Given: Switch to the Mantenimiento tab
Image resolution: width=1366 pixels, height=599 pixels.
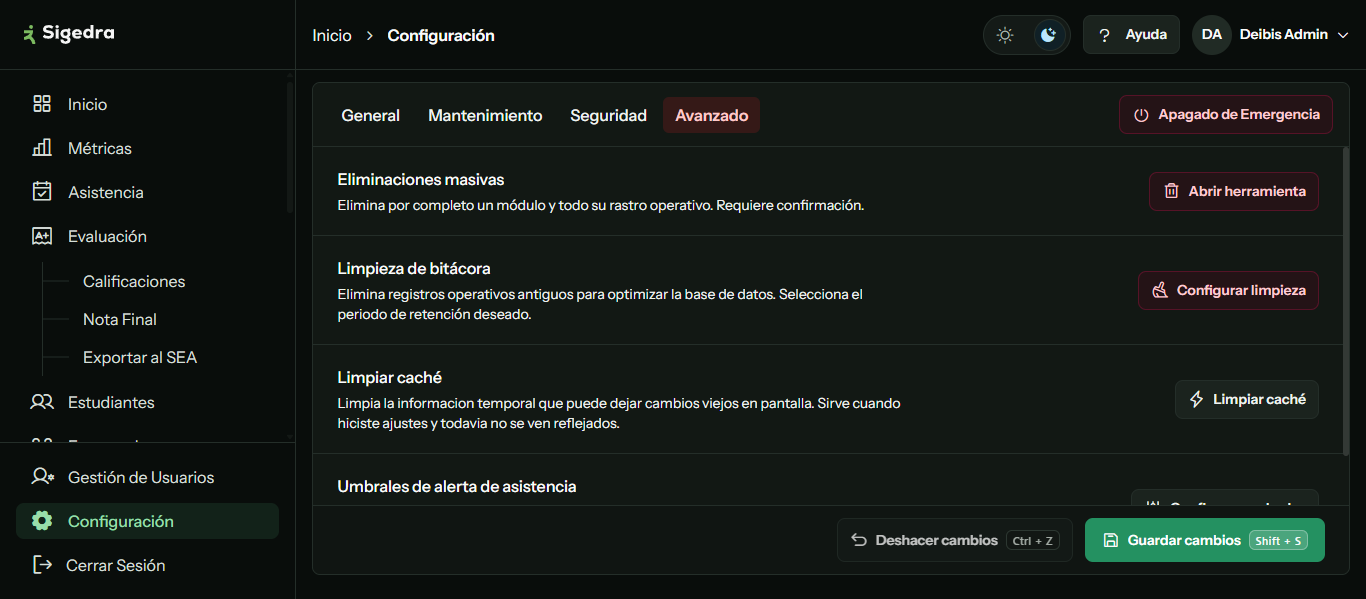Looking at the screenshot, I should tap(485, 116).
